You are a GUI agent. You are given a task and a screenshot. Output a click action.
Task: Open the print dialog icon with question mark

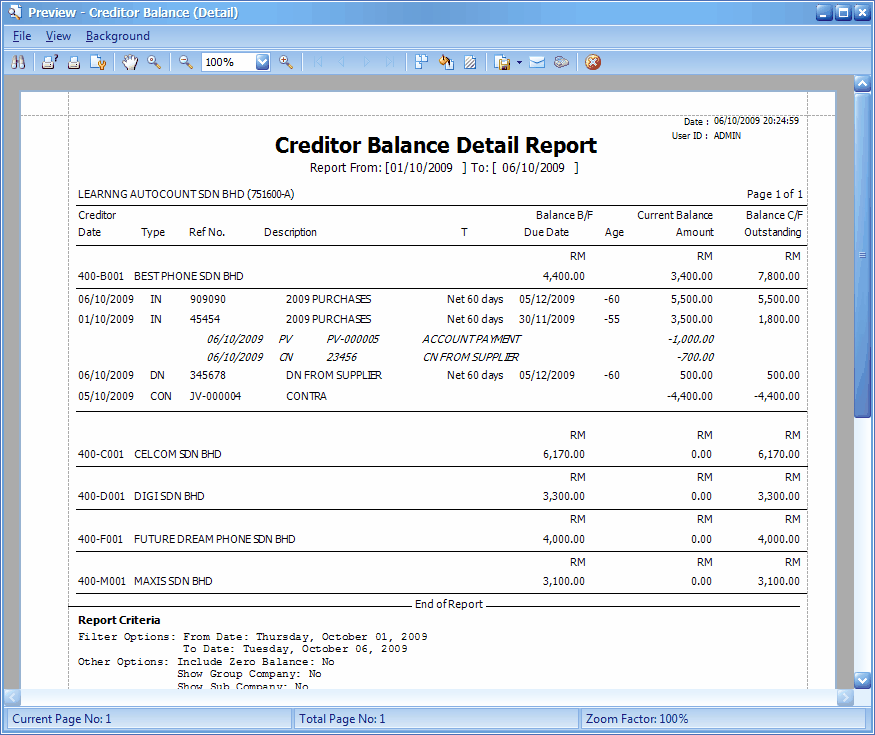(50, 62)
